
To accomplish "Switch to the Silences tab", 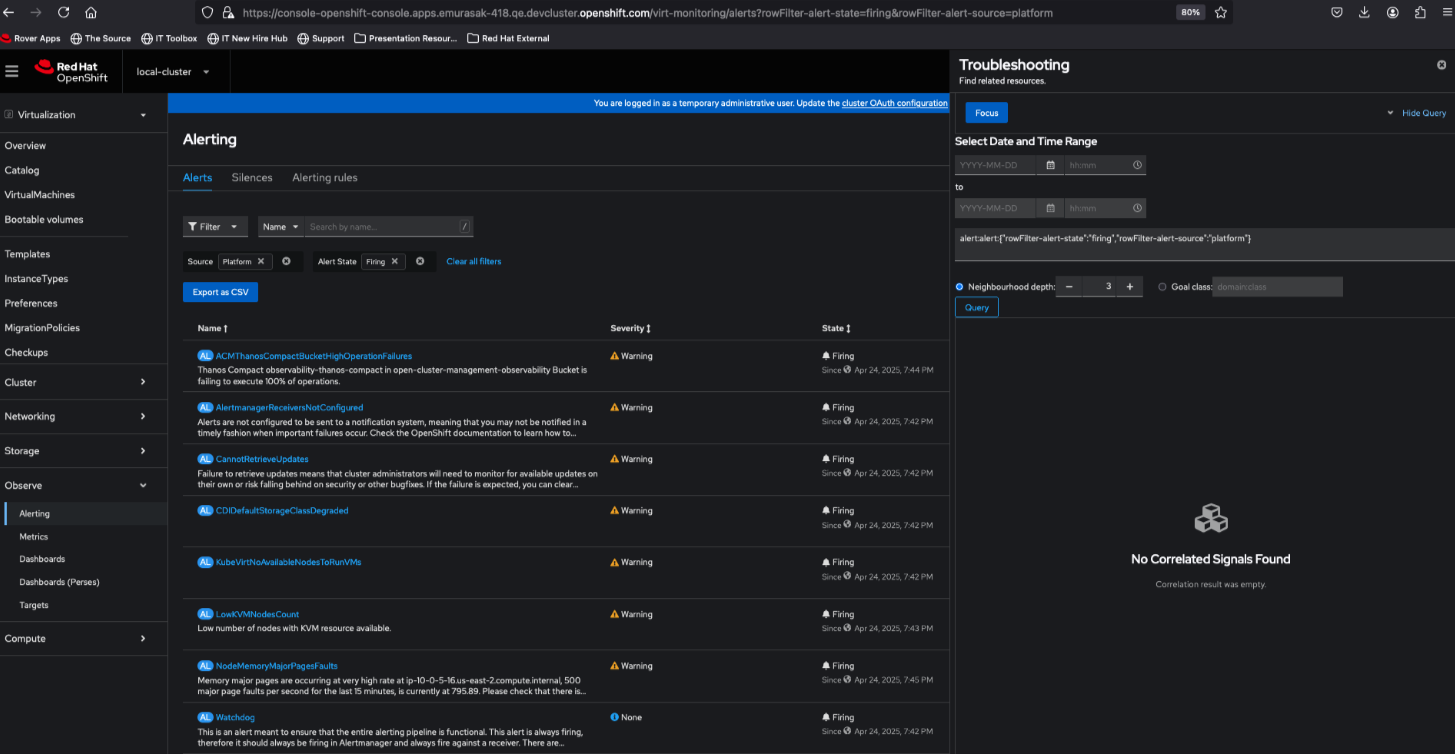I will coord(252,177).
